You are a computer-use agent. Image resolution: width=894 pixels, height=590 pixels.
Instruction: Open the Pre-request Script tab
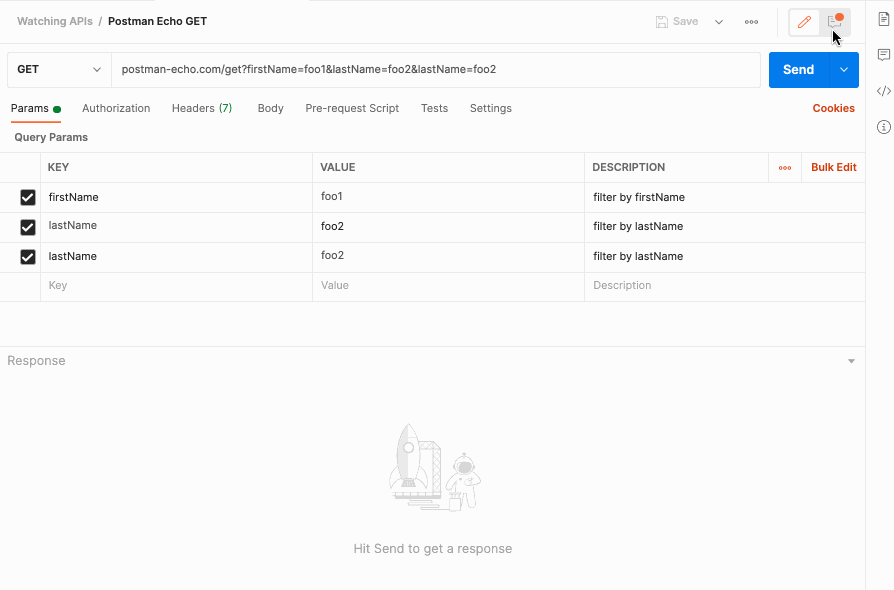(x=350, y=108)
